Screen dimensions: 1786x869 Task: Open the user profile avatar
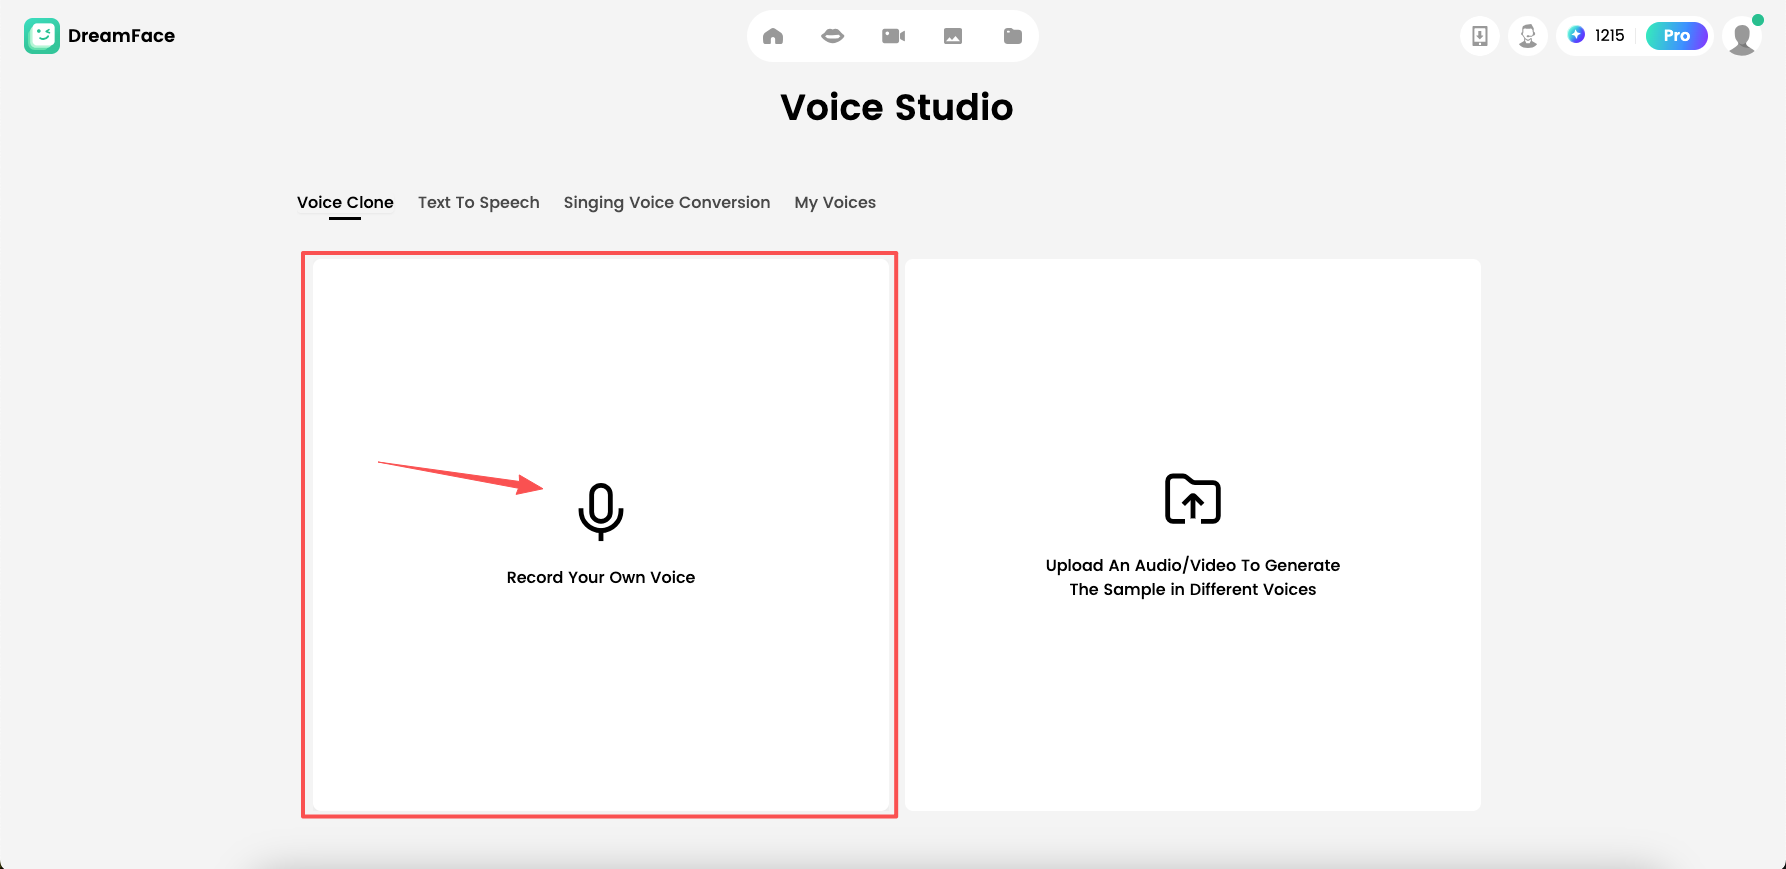[x=1742, y=37]
